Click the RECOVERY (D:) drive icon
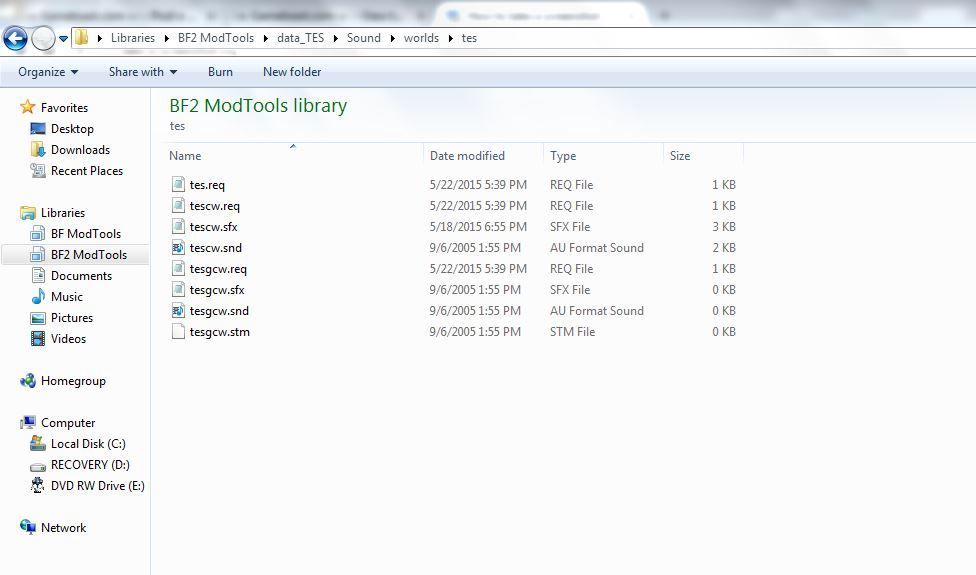 [38, 466]
